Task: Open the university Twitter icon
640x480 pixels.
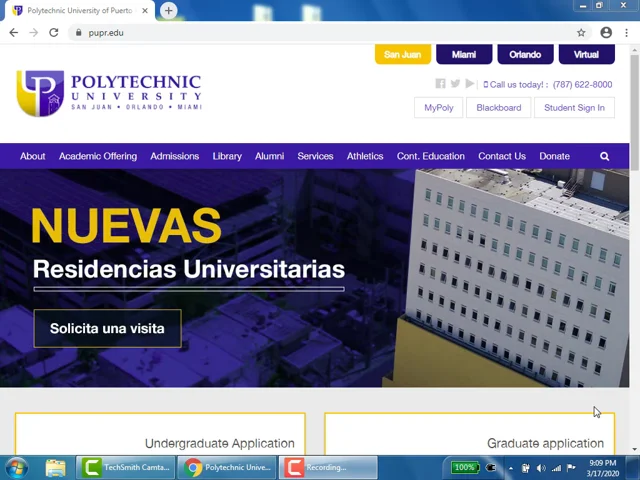Action: pos(455,84)
